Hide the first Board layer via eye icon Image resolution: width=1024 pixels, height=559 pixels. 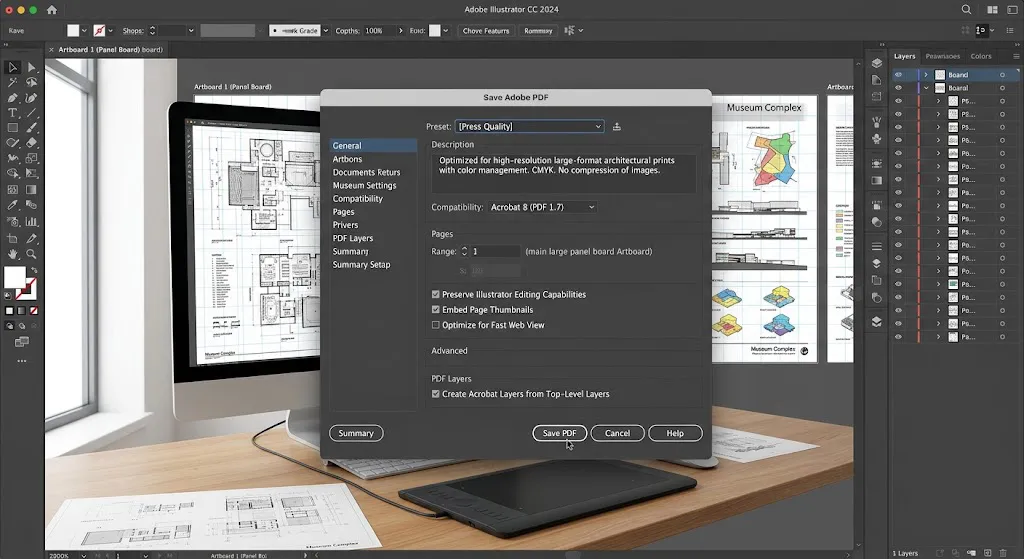point(899,75)
